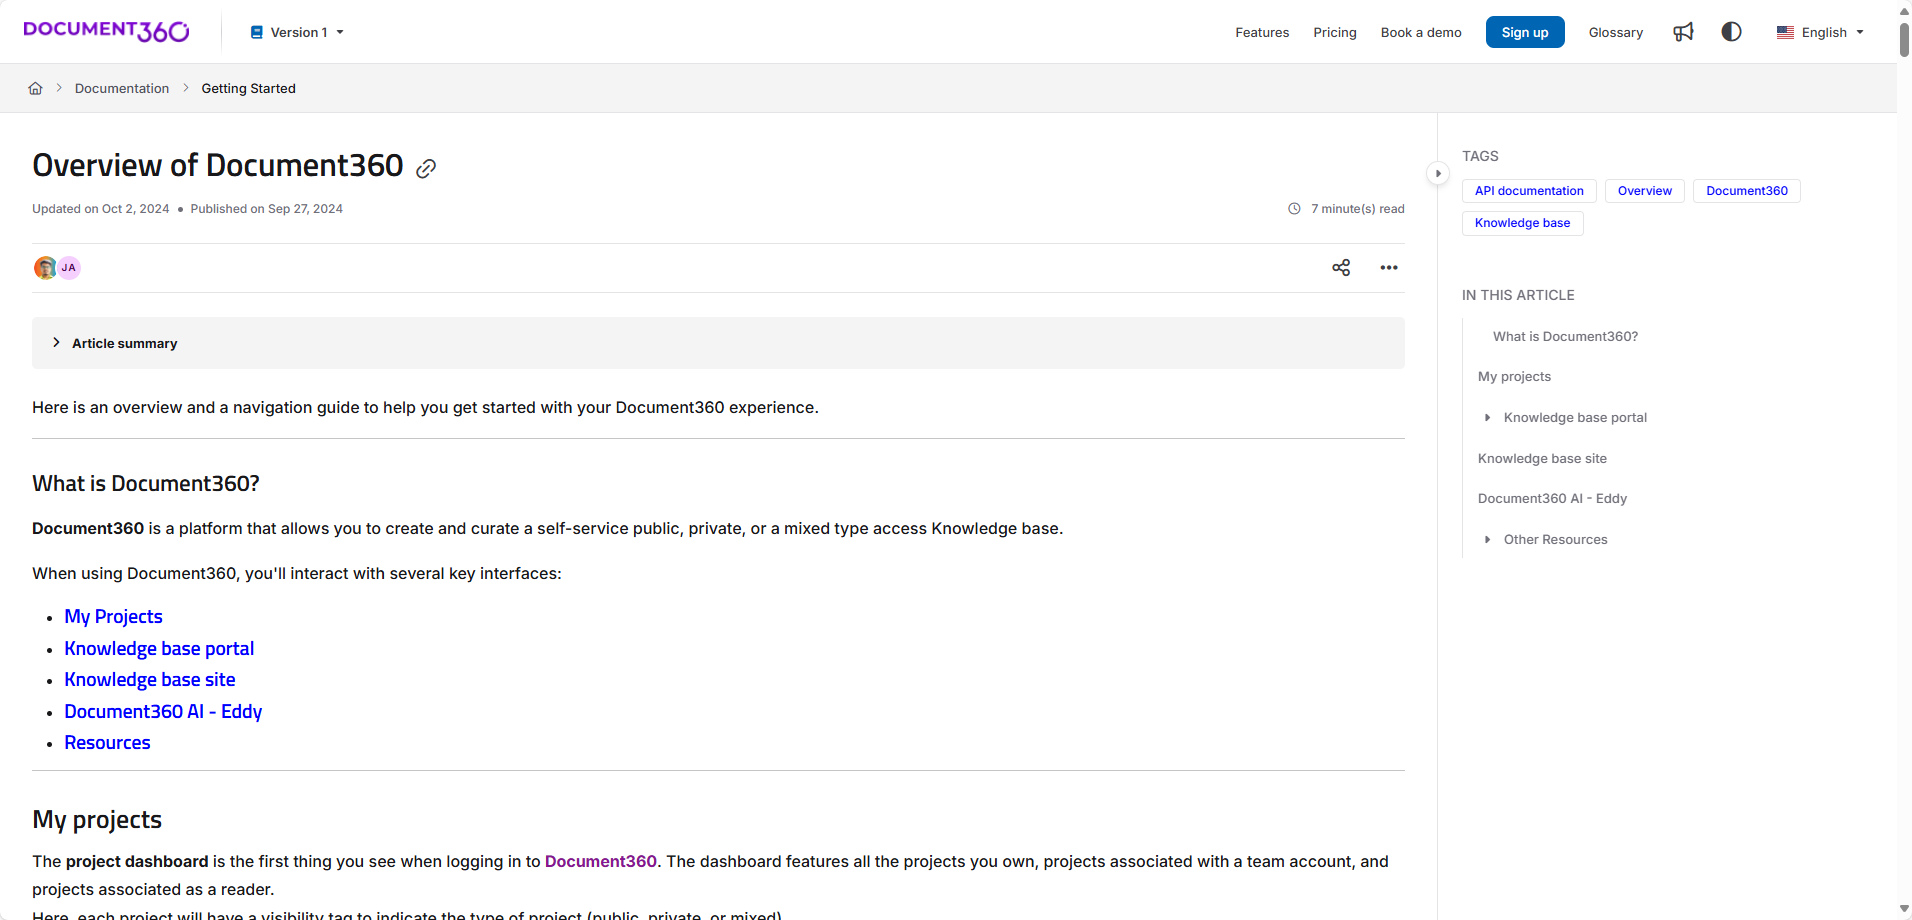The height and width of the screenshot is (920, 1912).
Task: Click the JA contributor avatar
Action: [x=69, y=268]
